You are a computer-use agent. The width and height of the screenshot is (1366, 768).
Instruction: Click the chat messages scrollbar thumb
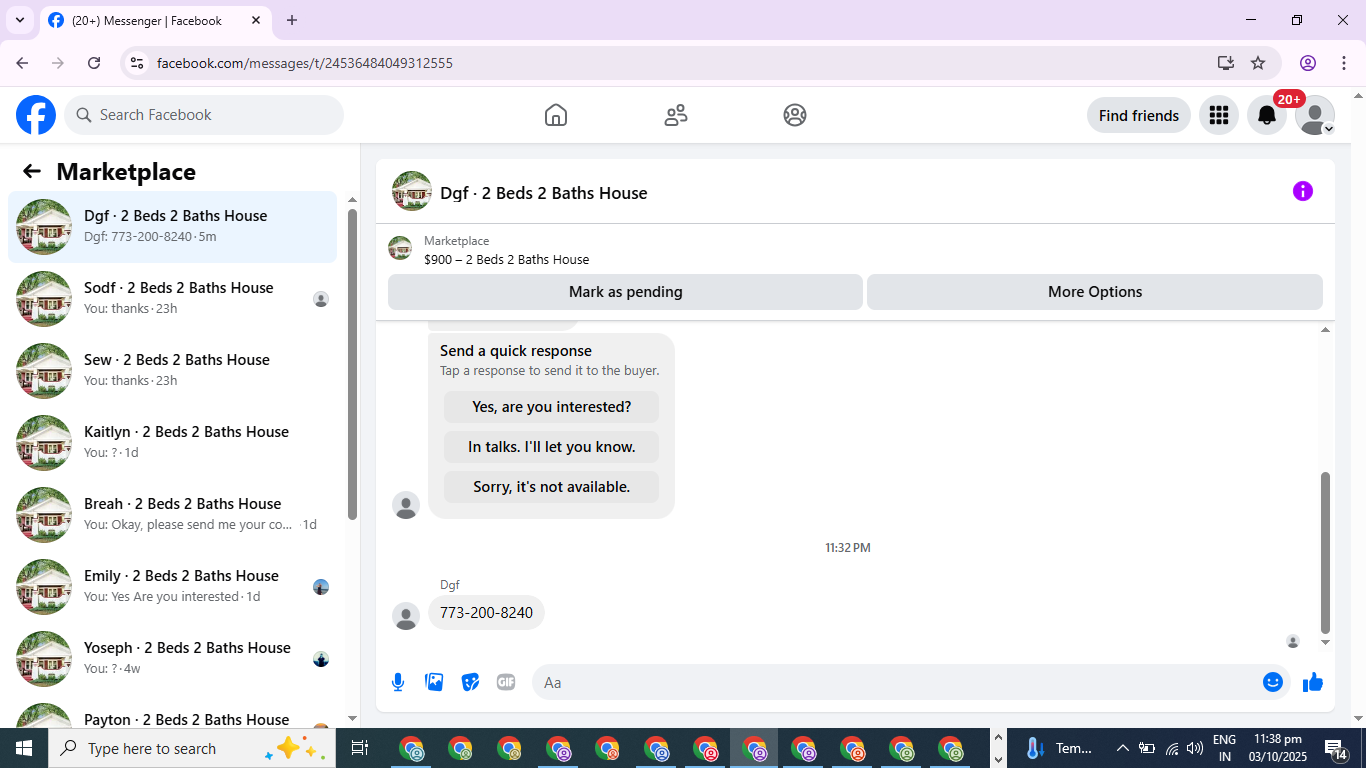(1326, 553)
